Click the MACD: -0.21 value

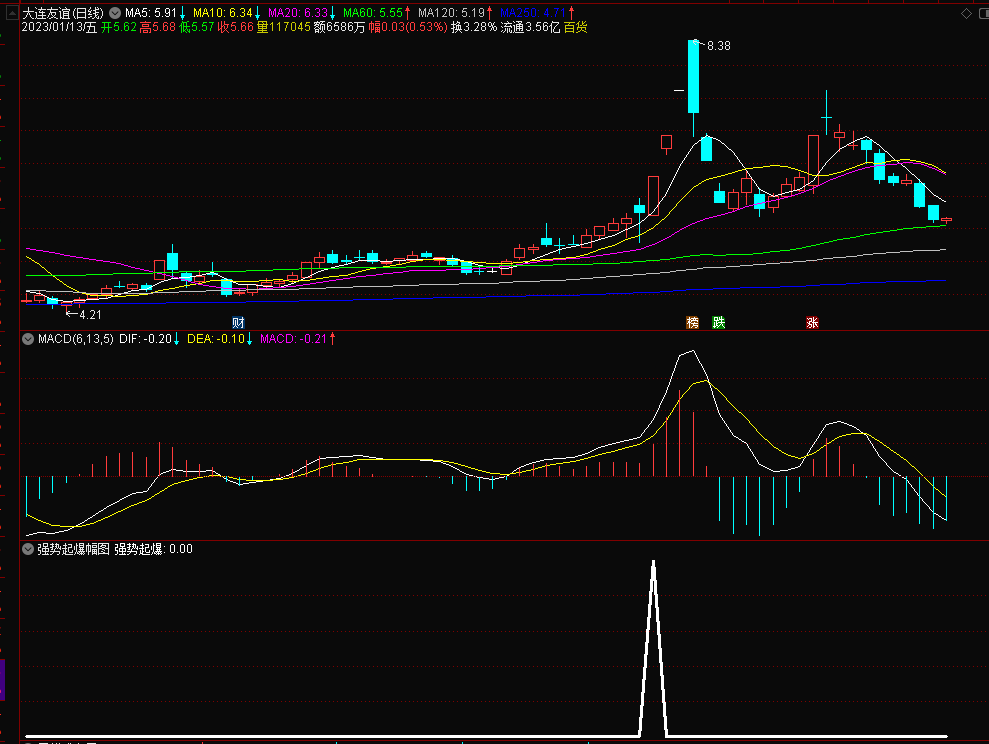pos(293,339)
